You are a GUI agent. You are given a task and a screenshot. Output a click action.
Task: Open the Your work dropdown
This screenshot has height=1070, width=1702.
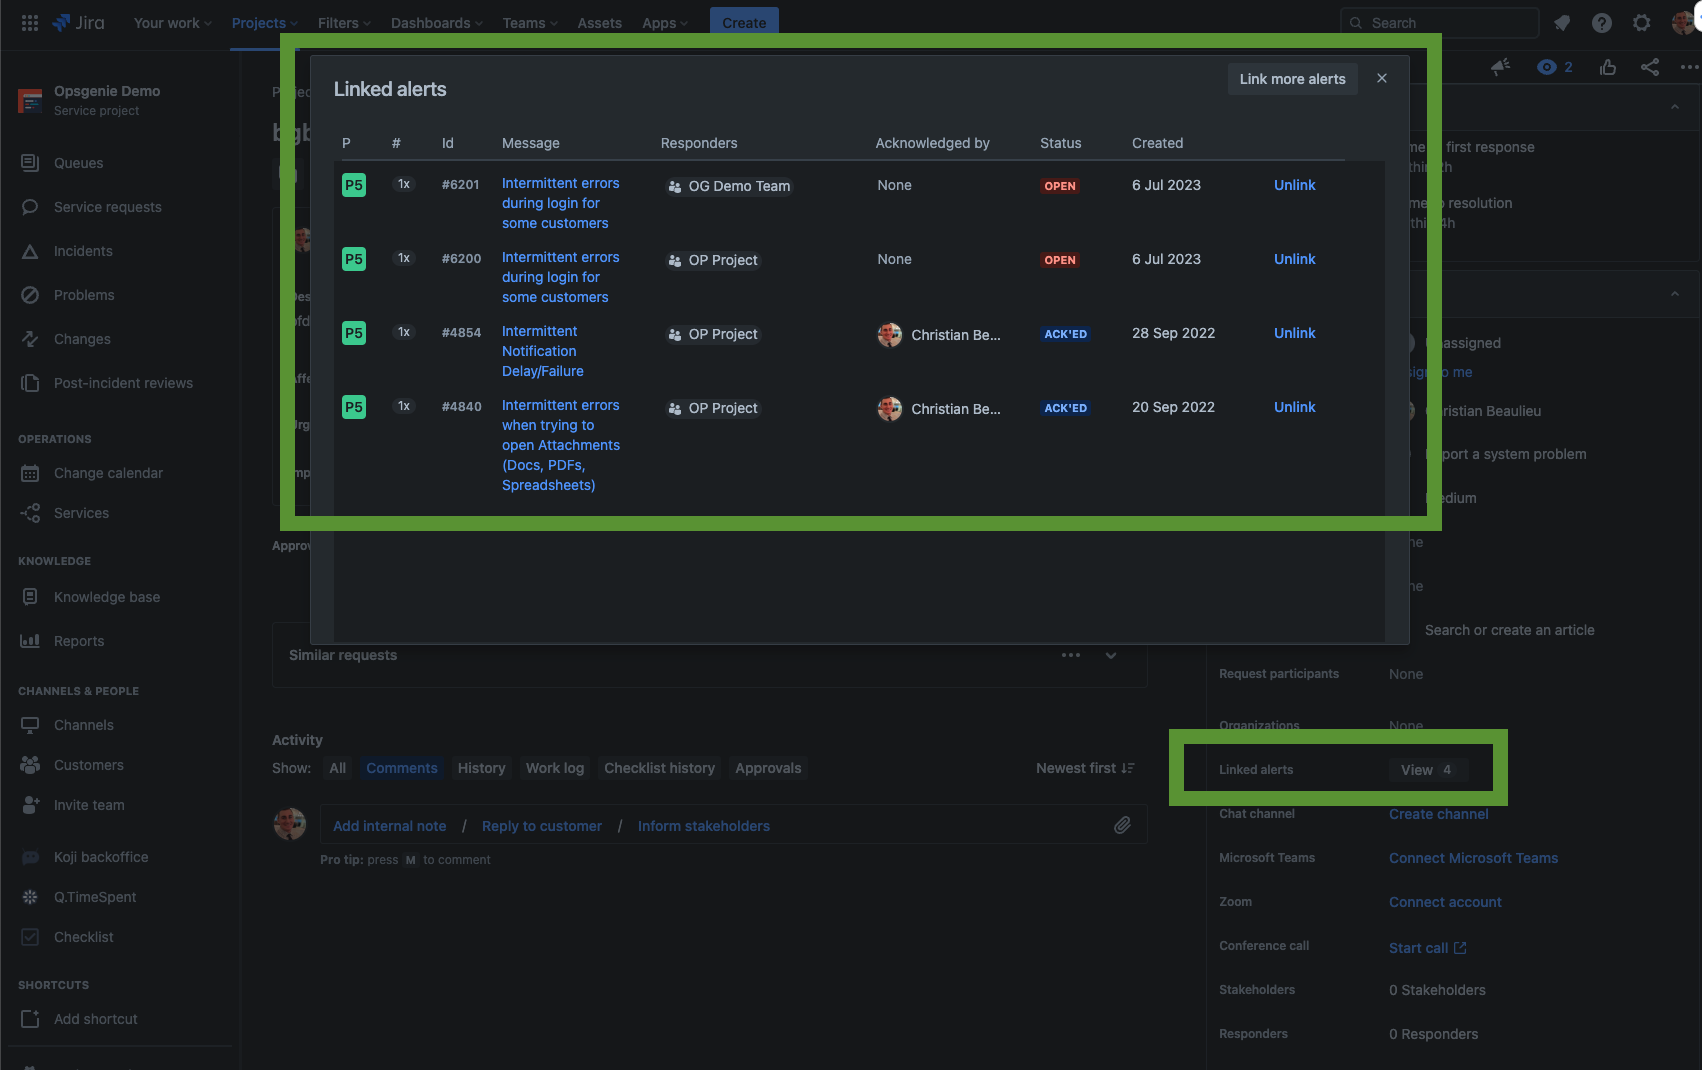click(x=173, y=23)
